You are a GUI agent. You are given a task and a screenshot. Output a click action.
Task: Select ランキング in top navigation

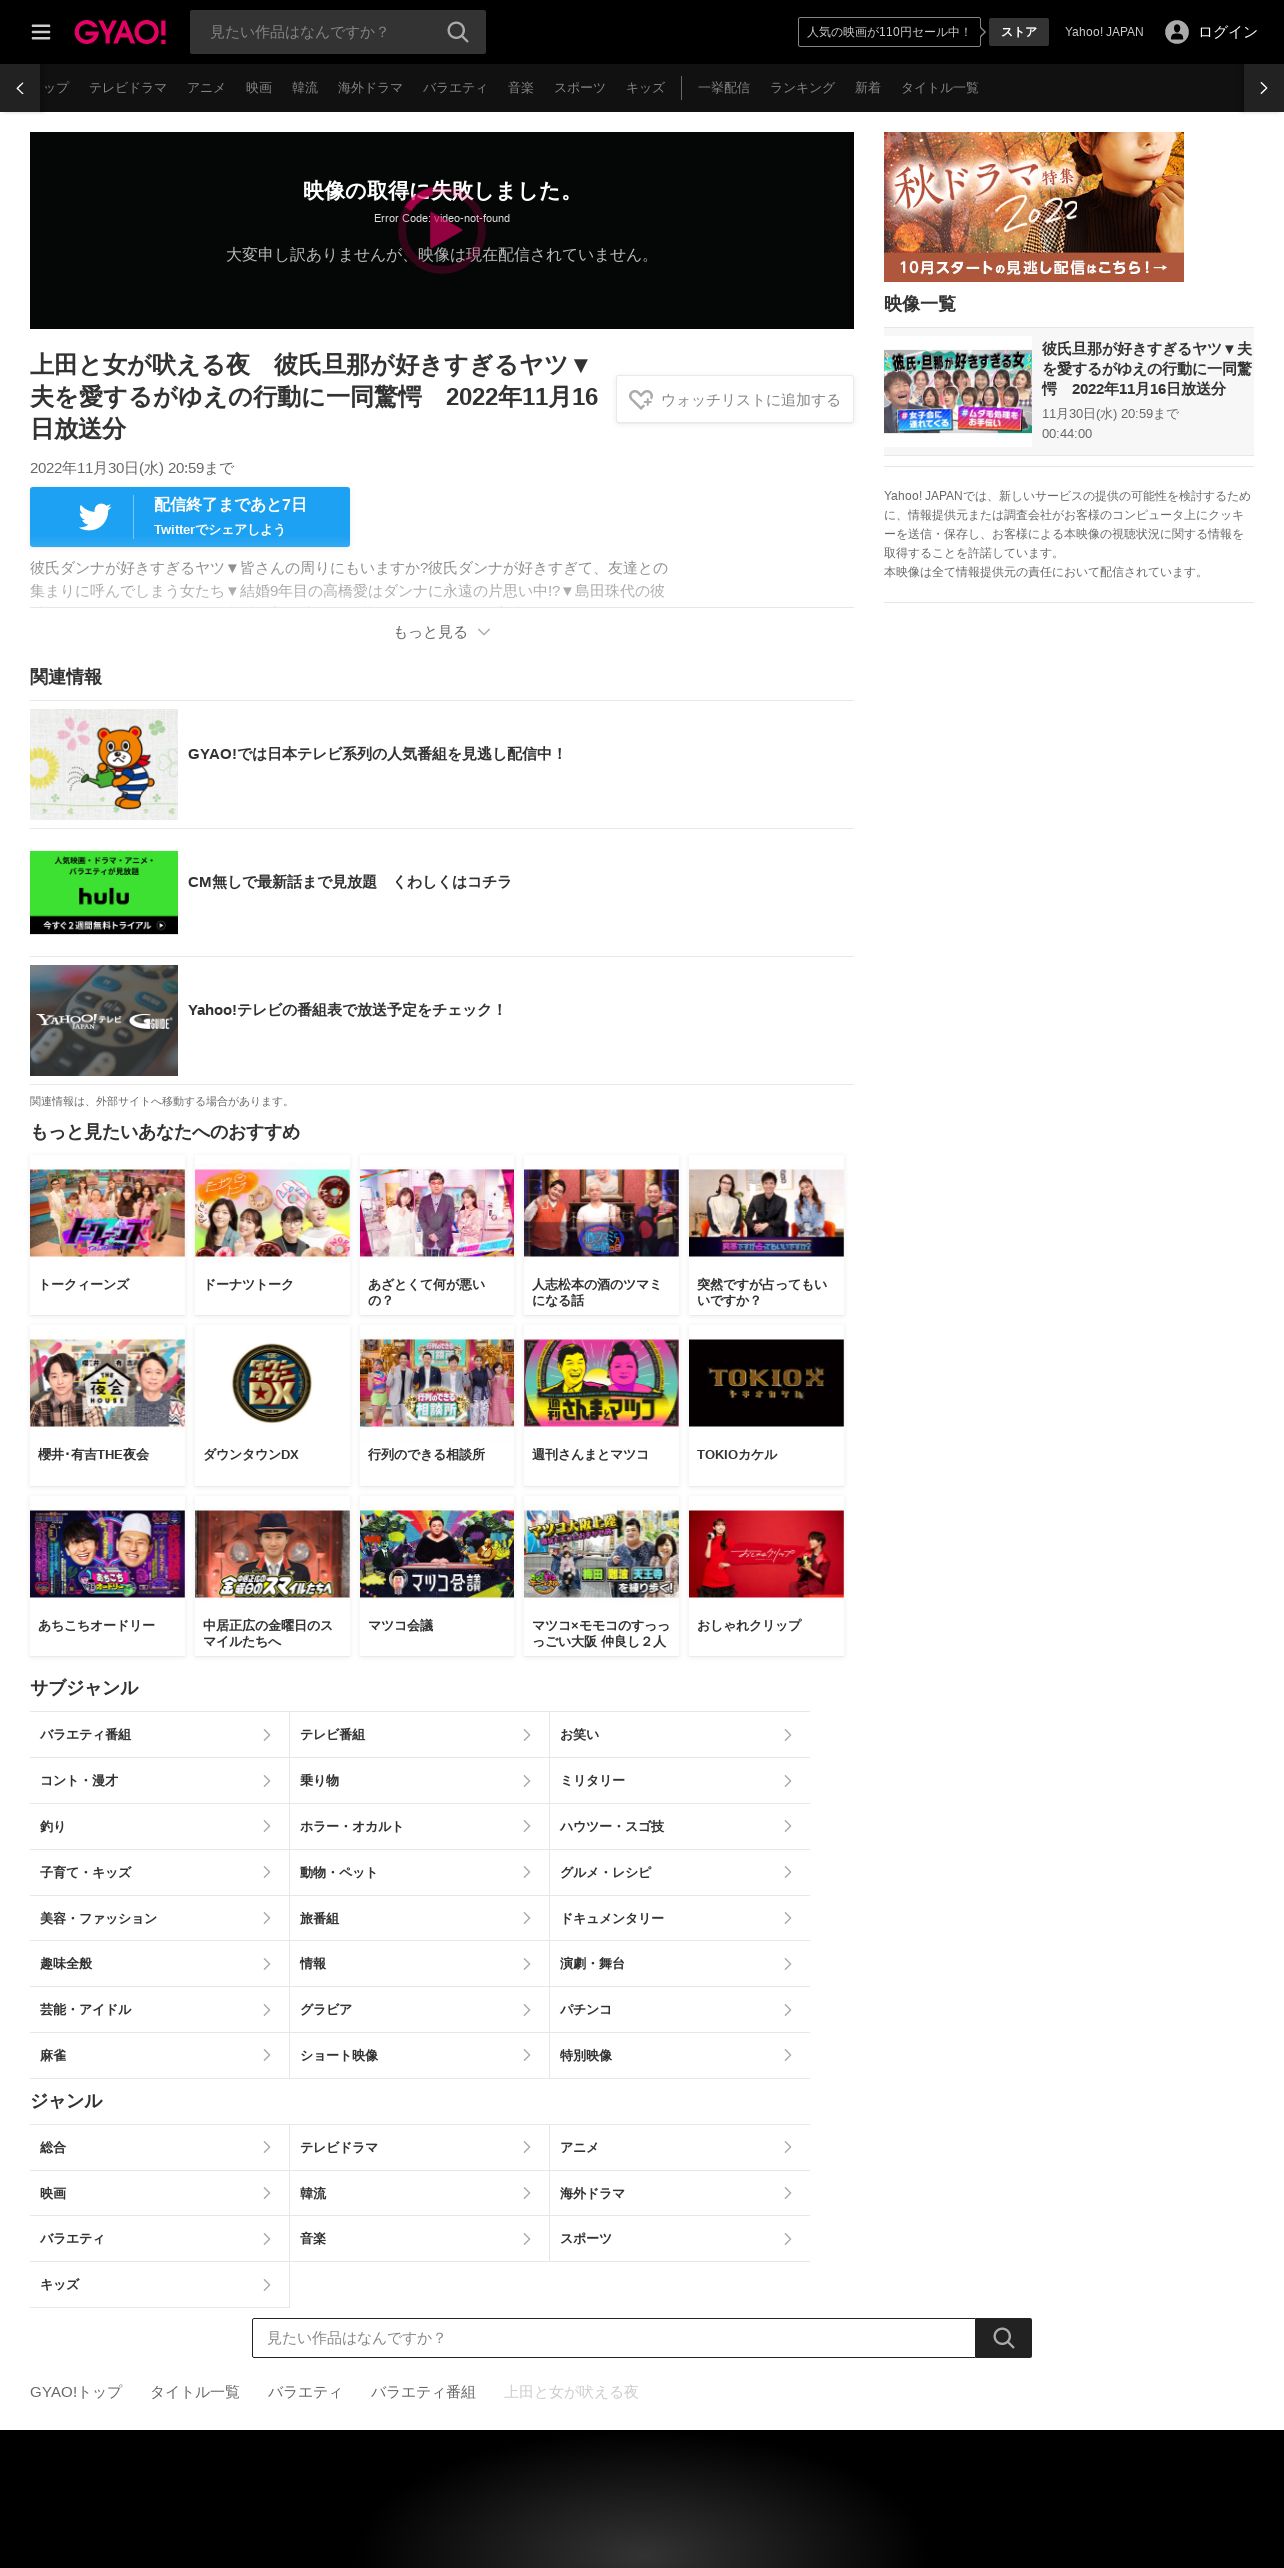pyautogui.click(x=802, y=88)
